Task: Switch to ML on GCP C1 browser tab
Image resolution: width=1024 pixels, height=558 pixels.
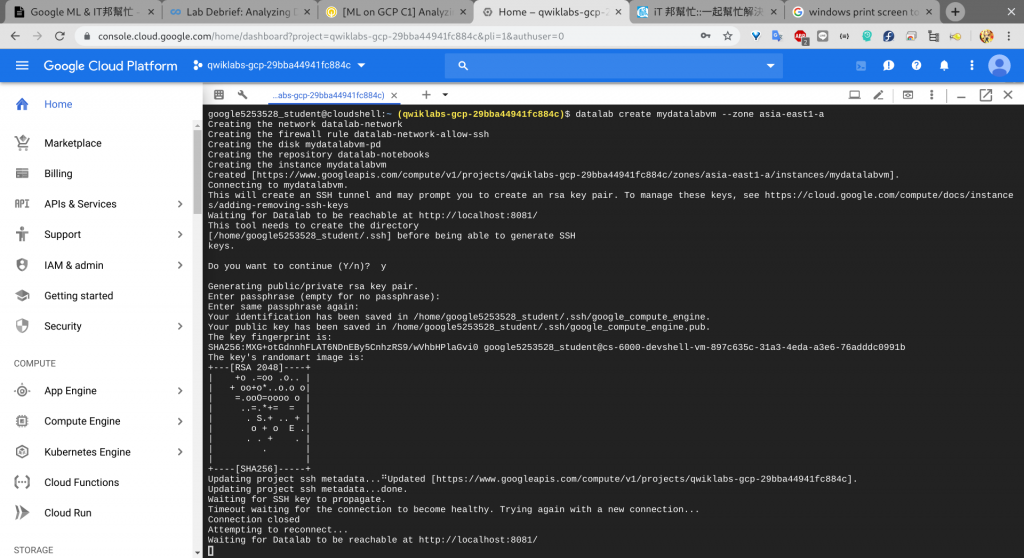Action: pos(396,12)
